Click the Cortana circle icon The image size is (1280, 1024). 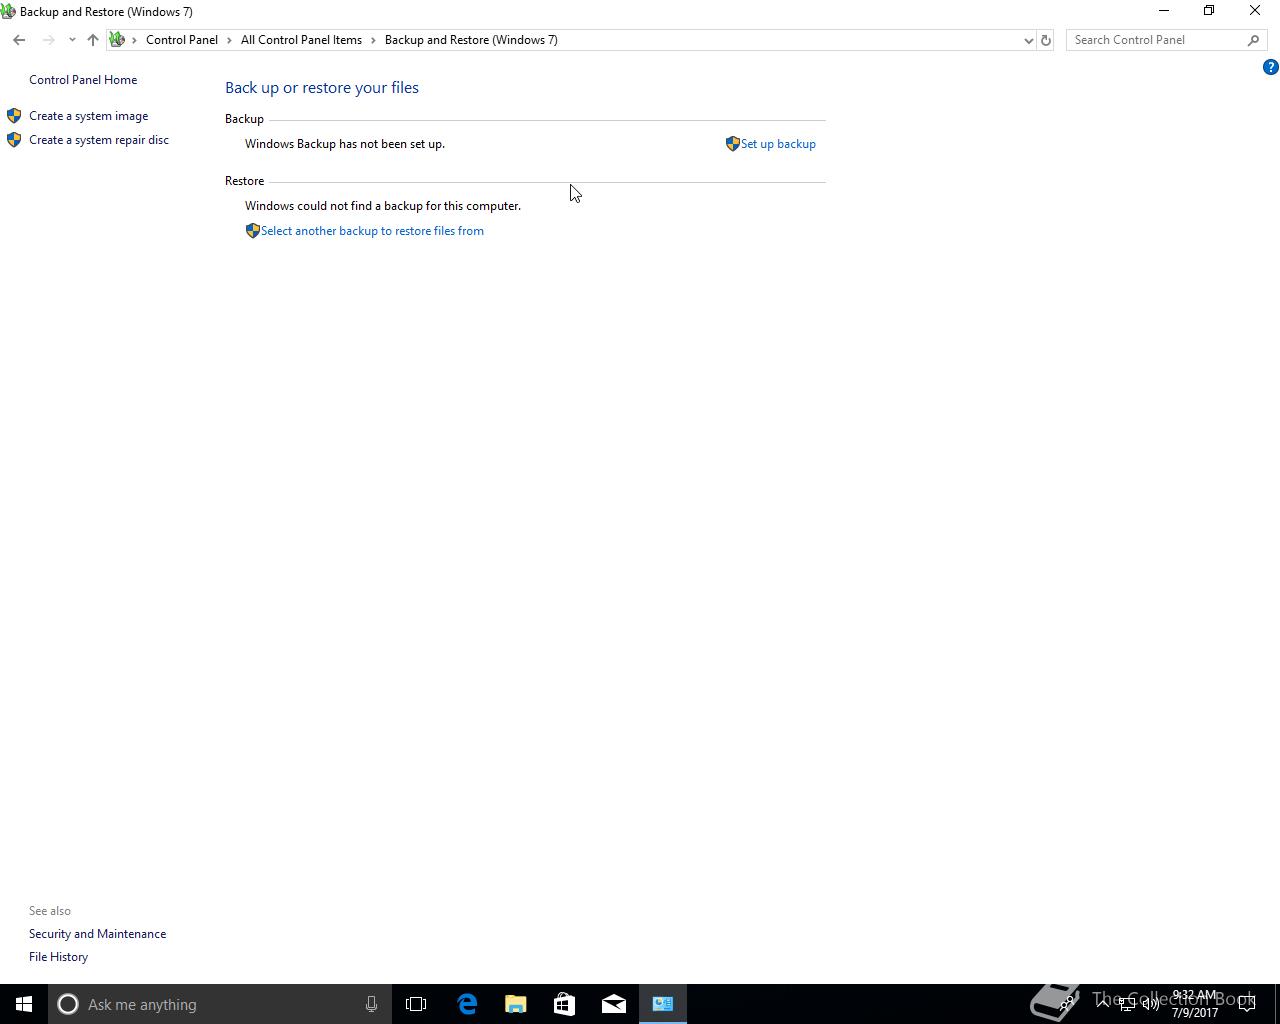(x=68, y=1004)
